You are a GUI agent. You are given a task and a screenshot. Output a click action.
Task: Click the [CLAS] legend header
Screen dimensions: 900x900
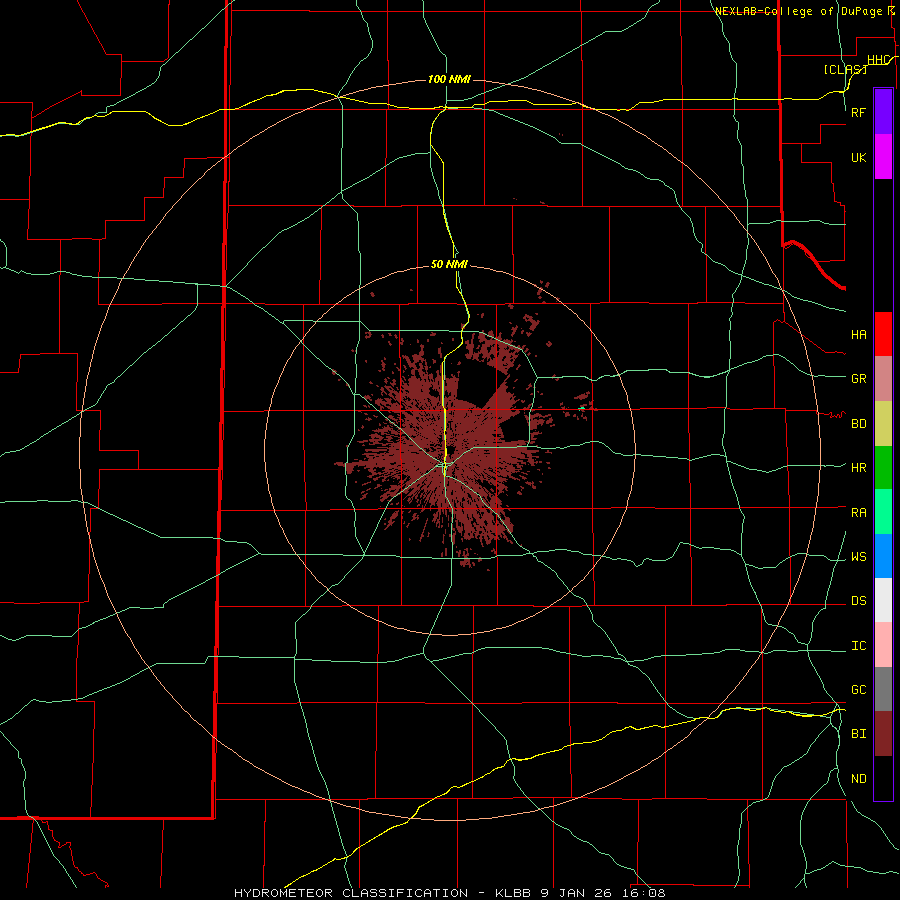coord(845,69)
